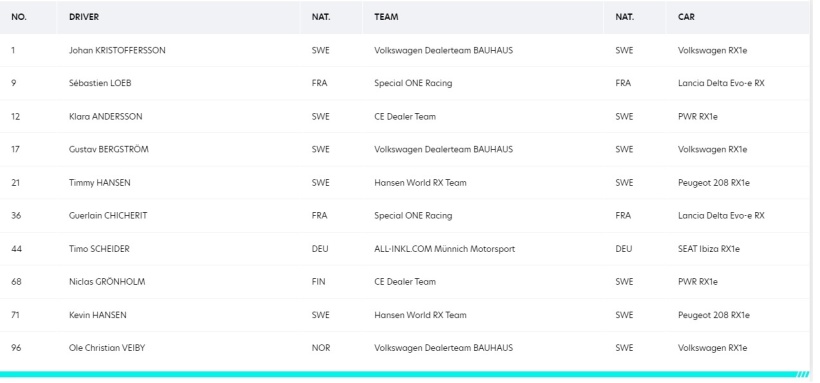This screenshot has width=820, height=383.
Task: Select driver Guerlain CHICHERIT
Action: coord(108,215)
